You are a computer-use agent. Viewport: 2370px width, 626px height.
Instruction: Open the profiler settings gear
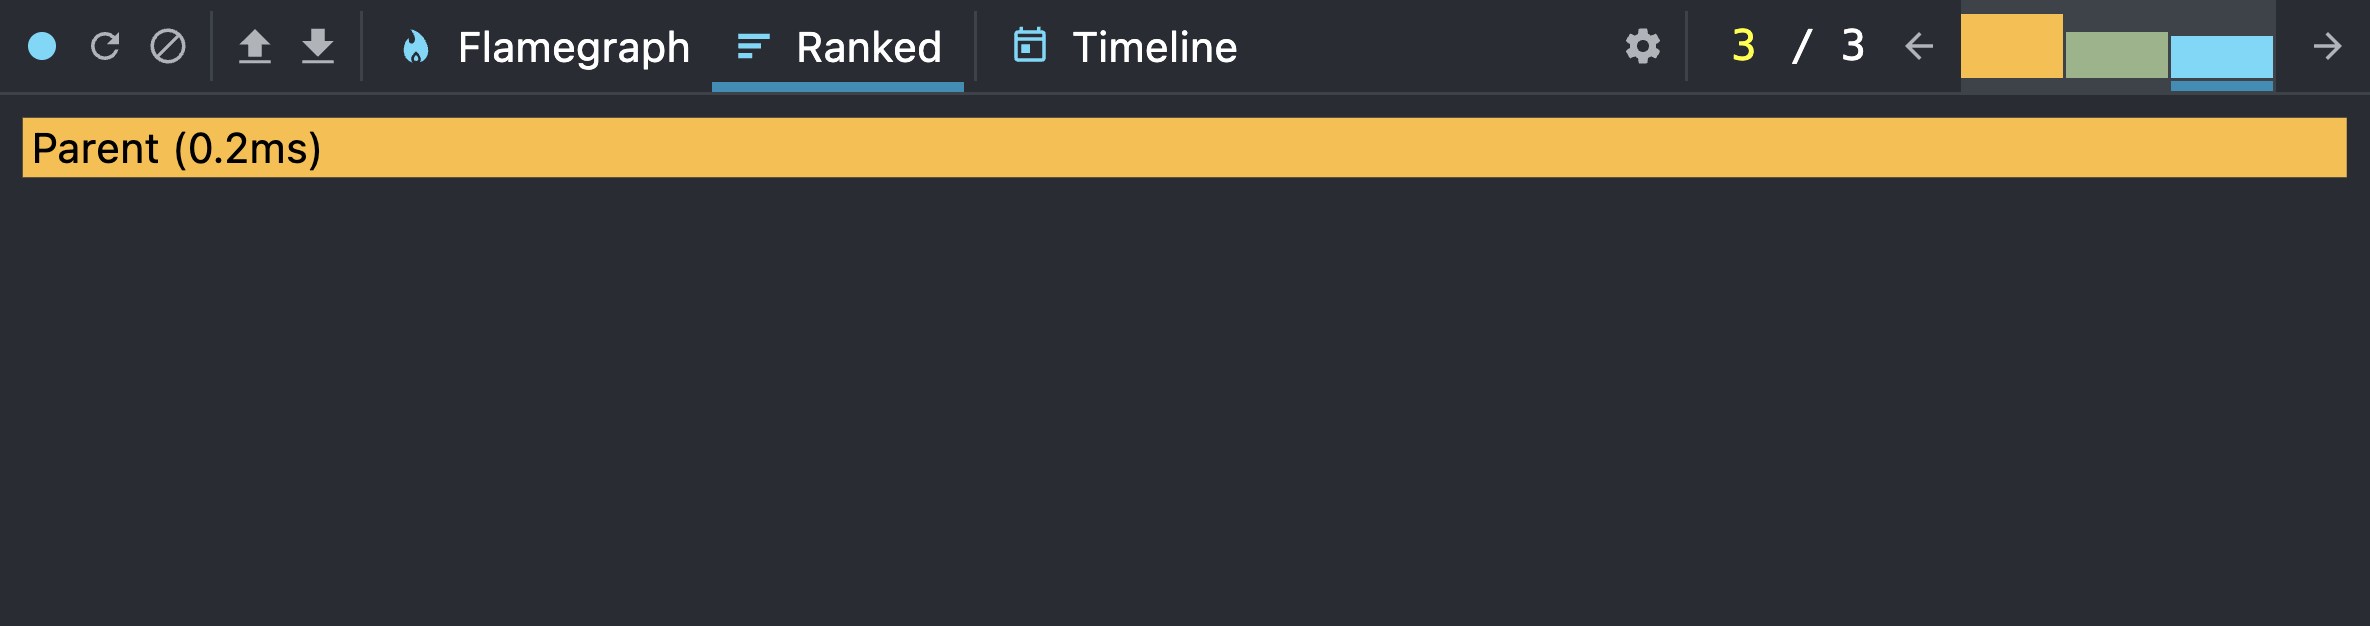(x=1643, y=45)
